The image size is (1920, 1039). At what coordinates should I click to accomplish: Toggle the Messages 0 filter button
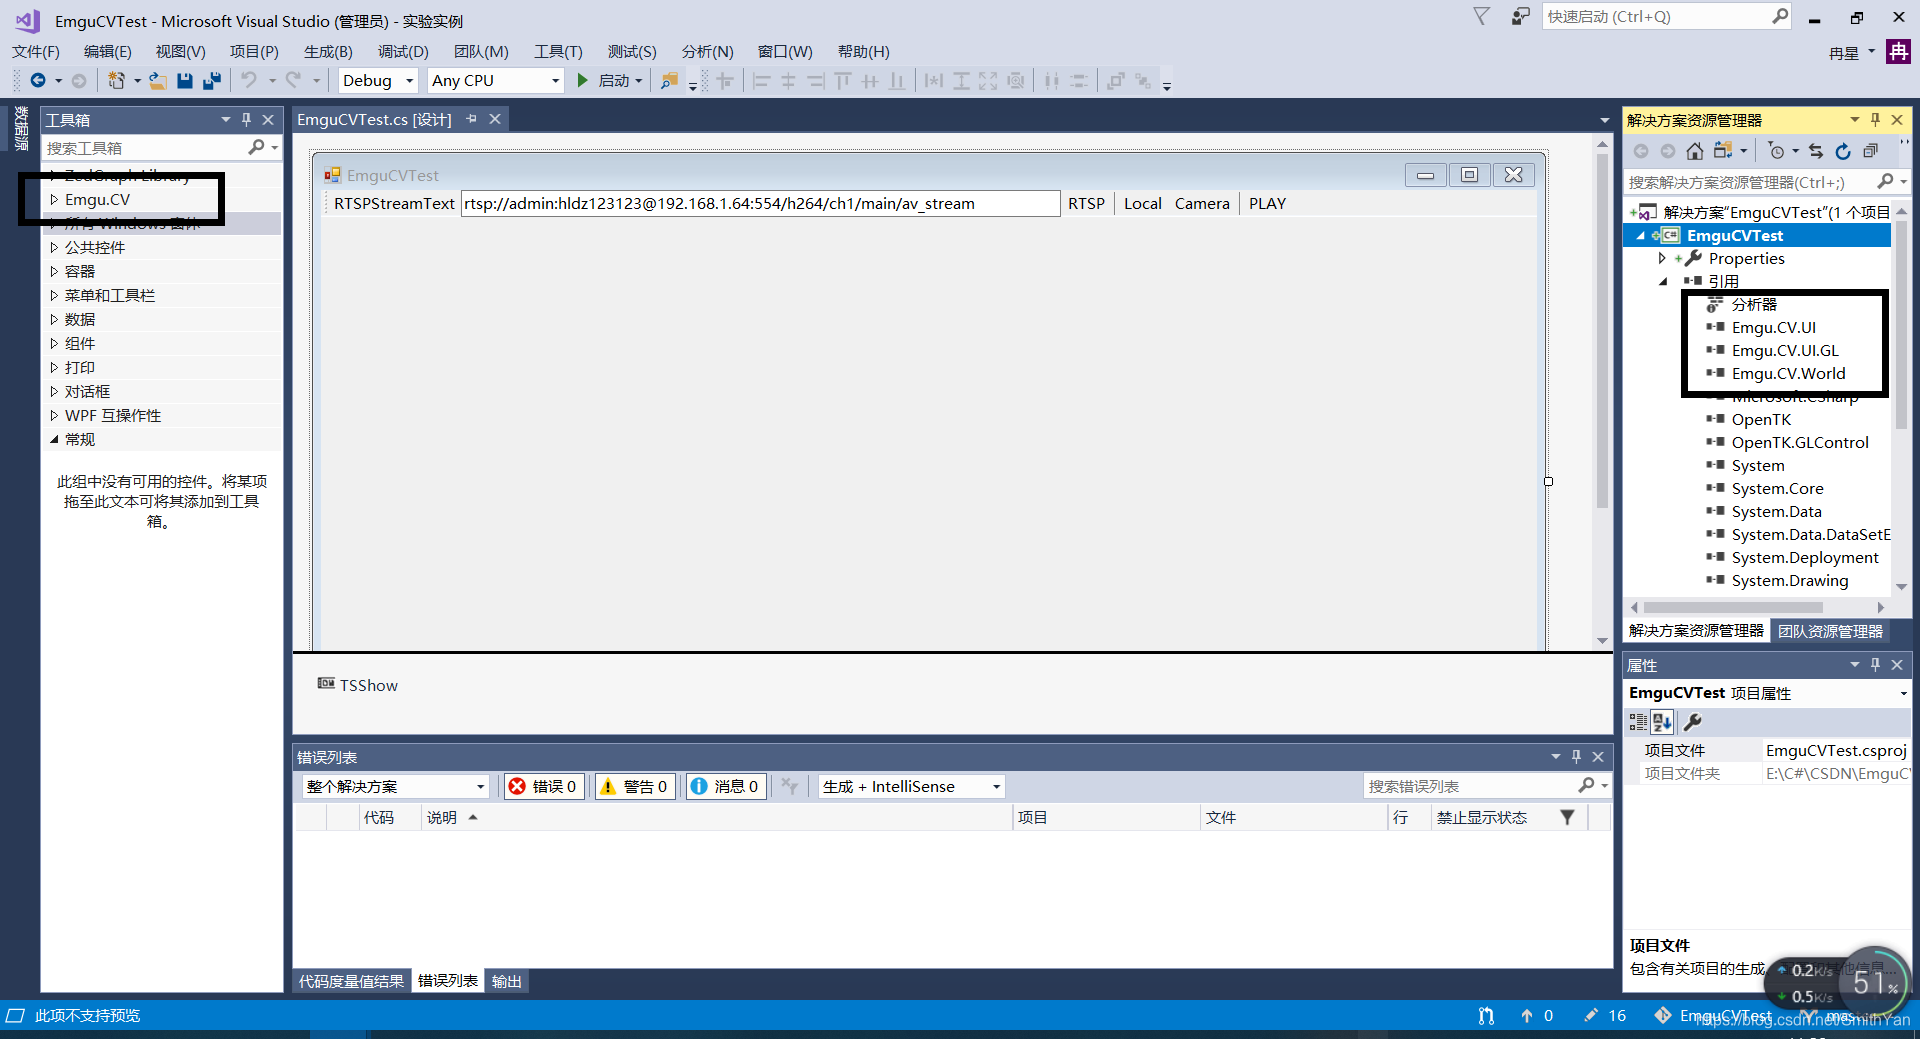click(725, 786)
